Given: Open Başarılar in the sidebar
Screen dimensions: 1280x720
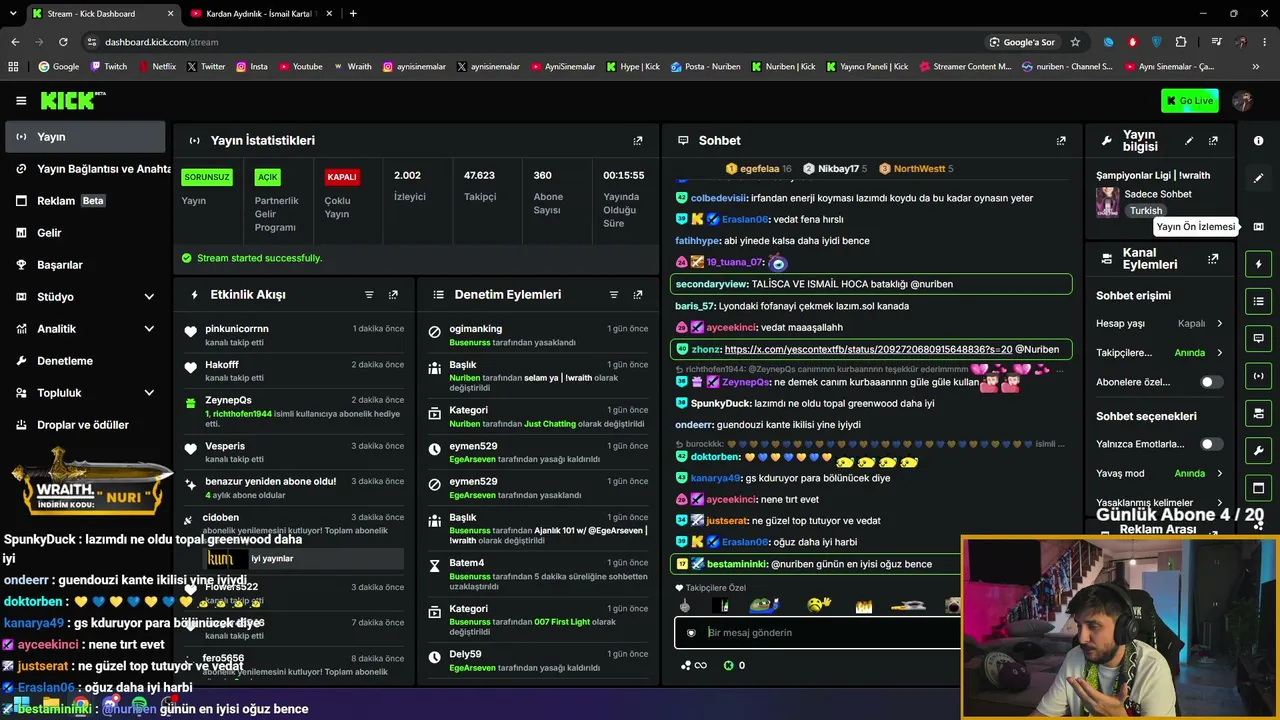Looking at the screenshot, I should click(x=85, y=265).
